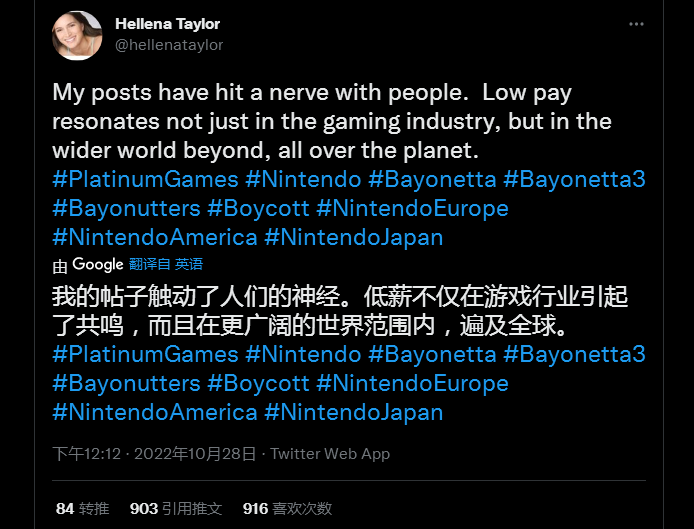Select #Bayonetta hashtag below the Chinese translation
The width and height of the screenshot is (694, 529).
click(432, 354)
